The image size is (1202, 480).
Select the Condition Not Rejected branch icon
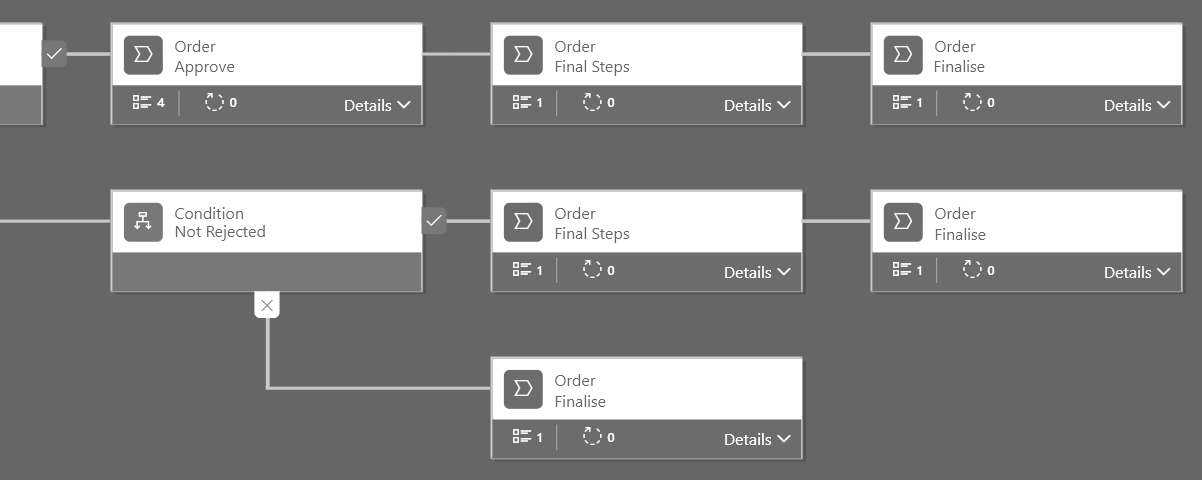pyautogui.click(x=143, y=222)
